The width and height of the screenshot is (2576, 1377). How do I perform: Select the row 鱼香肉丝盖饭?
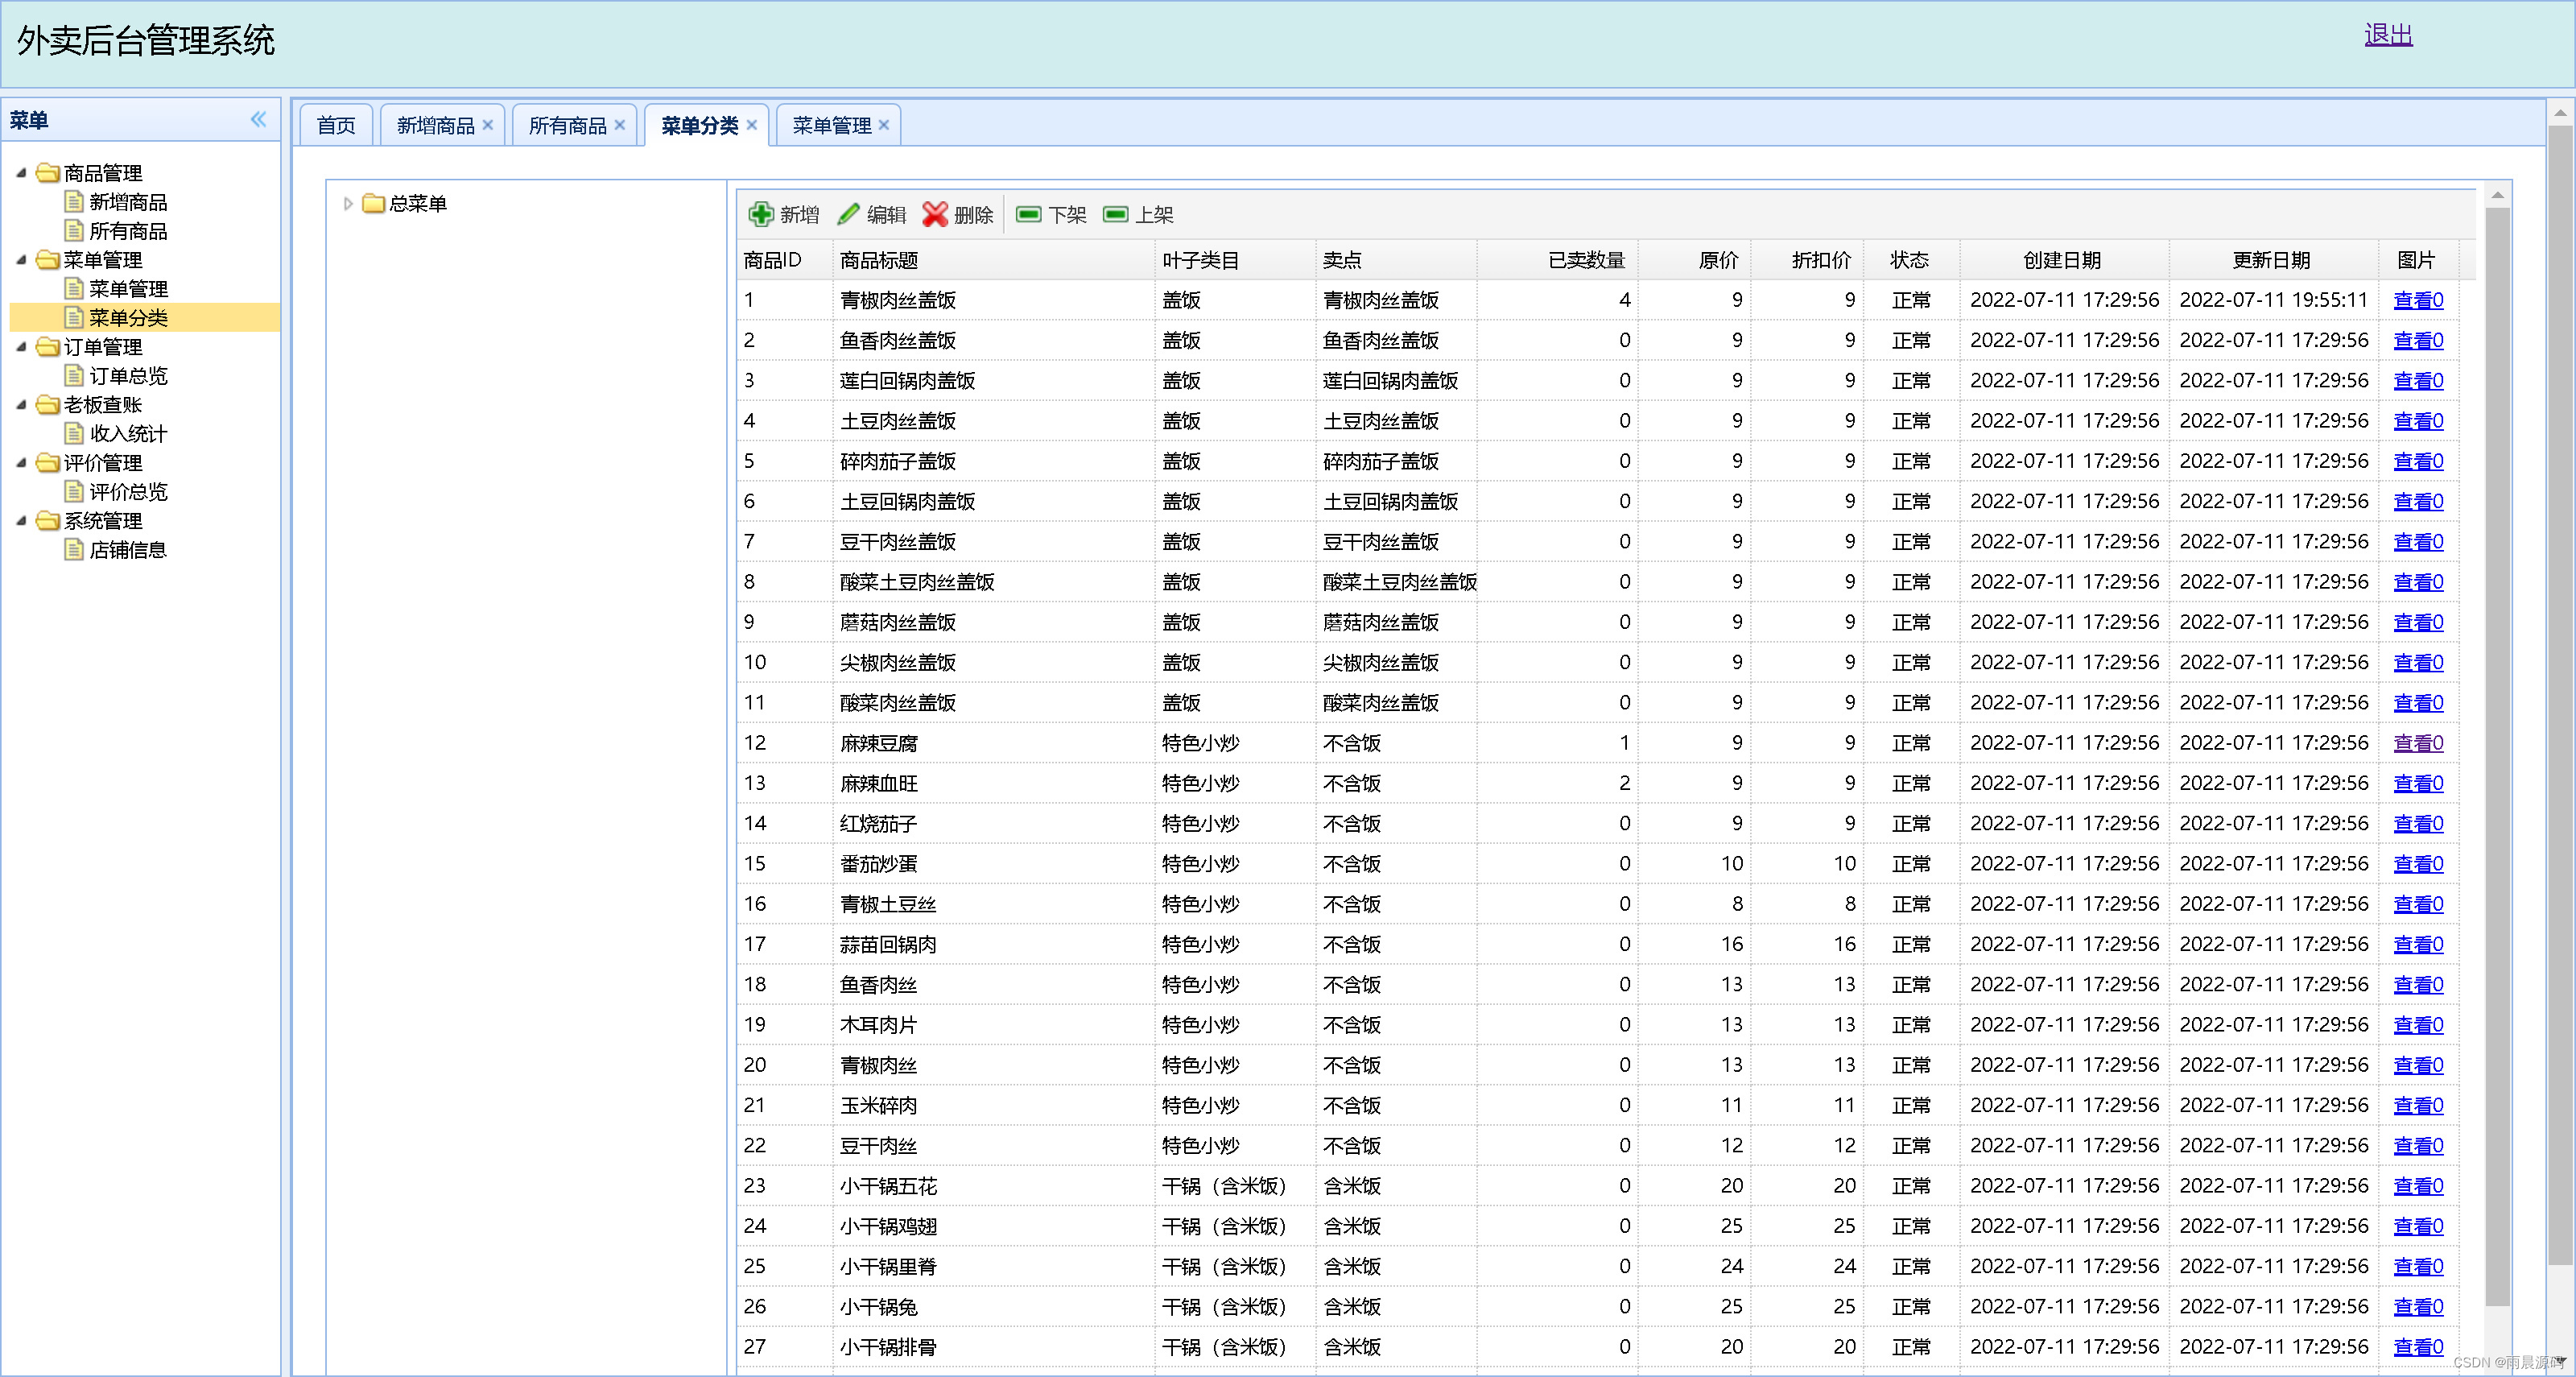pos(1597,340)
